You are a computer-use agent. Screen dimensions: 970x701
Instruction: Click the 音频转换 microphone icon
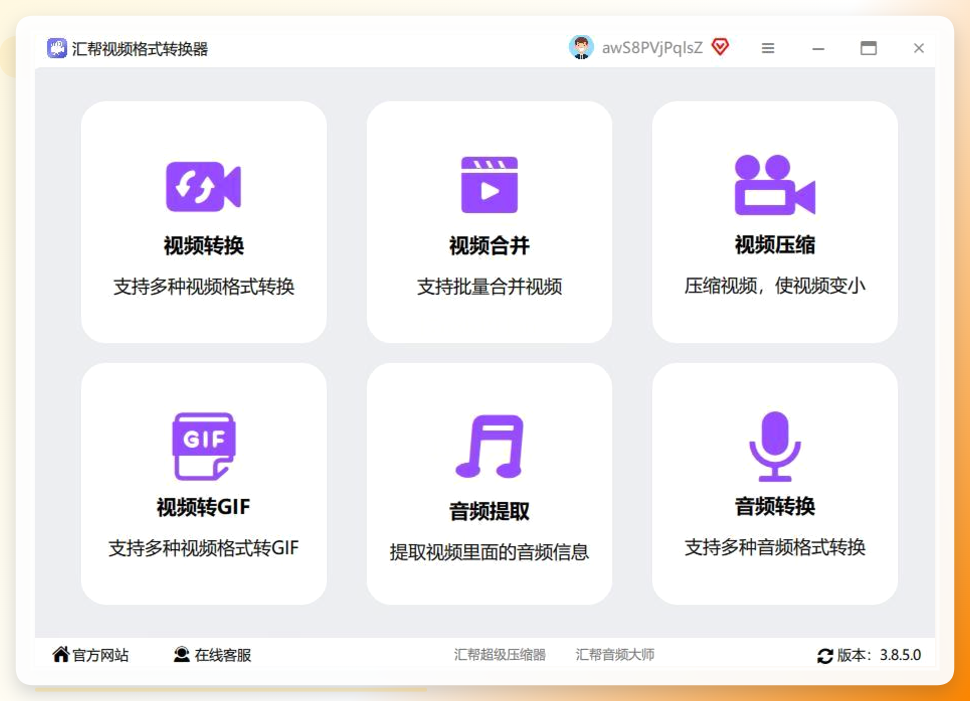(775, 446)
